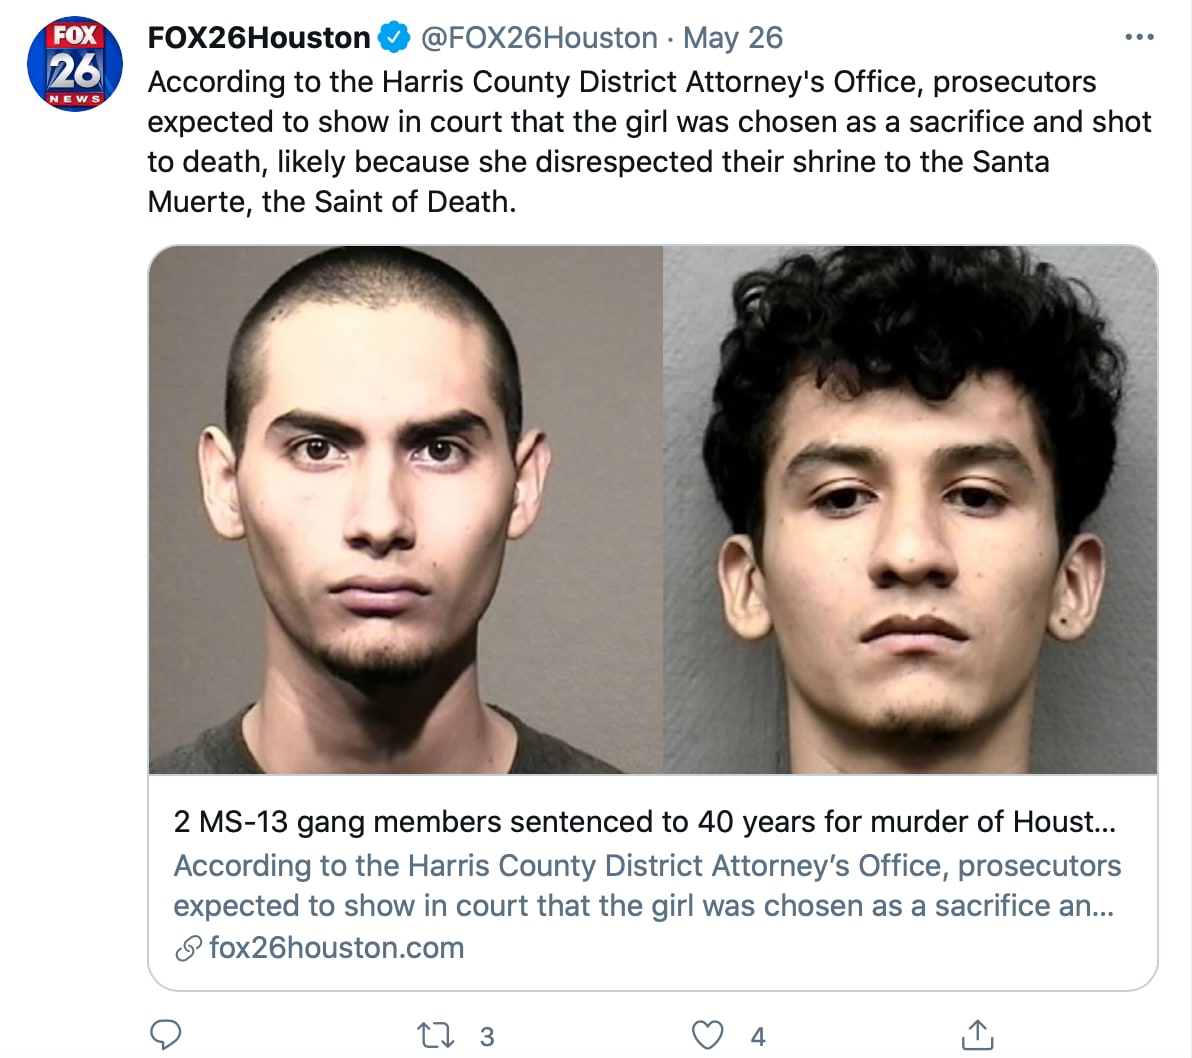
Task: Click the reply speech bubble icon
Action: 165,1034
